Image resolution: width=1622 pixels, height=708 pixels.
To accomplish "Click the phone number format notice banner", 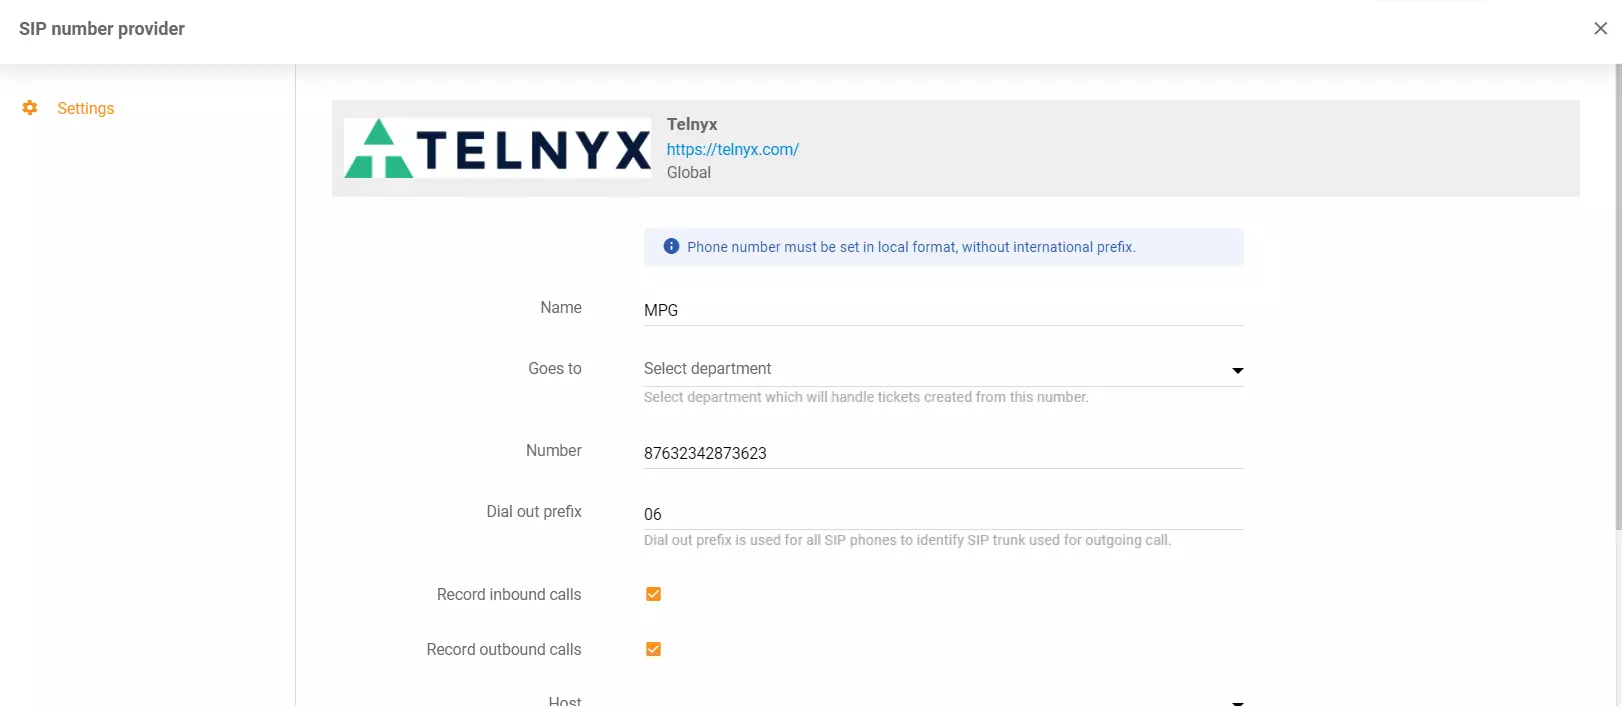I will pos(943,246).
